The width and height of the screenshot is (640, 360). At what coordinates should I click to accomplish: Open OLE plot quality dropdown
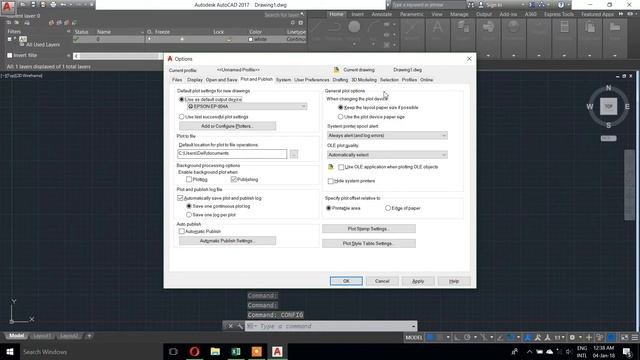(x=387, y=155)
